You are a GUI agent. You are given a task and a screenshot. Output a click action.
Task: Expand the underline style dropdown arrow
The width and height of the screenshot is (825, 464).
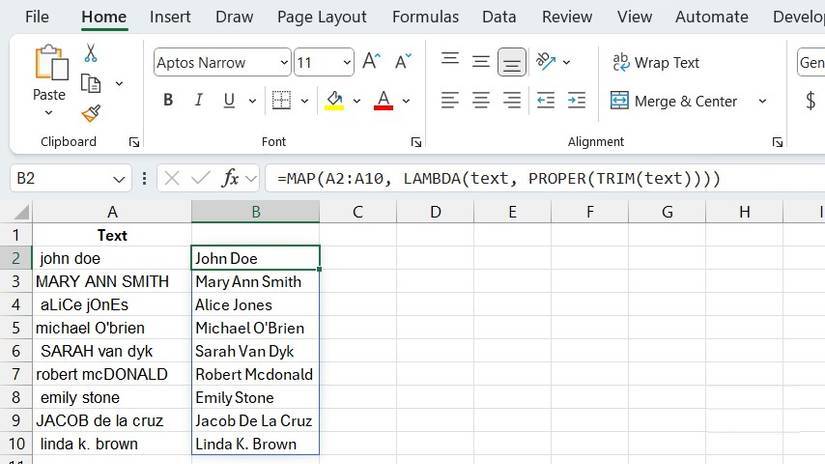pyautogui.click(x=253, y=101)
